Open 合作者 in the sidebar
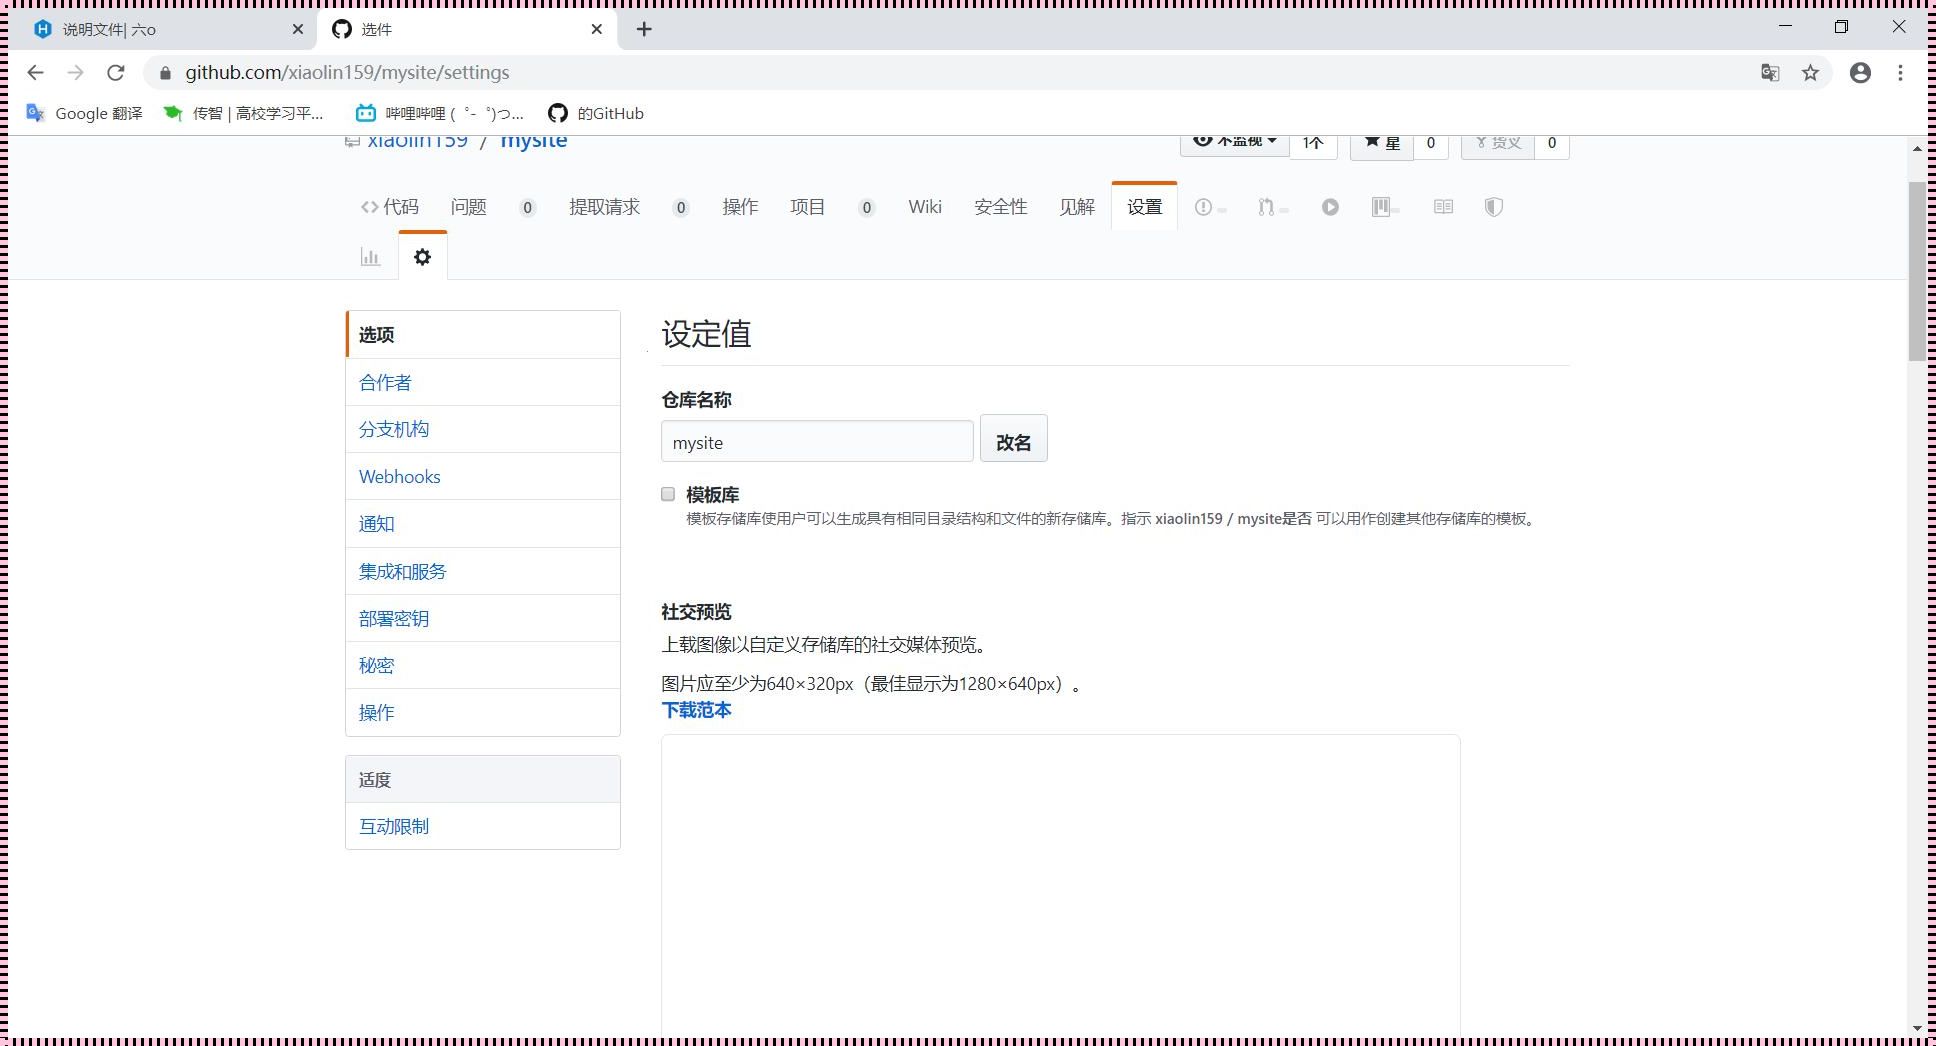This screenshot has height=1046, width=1936. [483, 382]
